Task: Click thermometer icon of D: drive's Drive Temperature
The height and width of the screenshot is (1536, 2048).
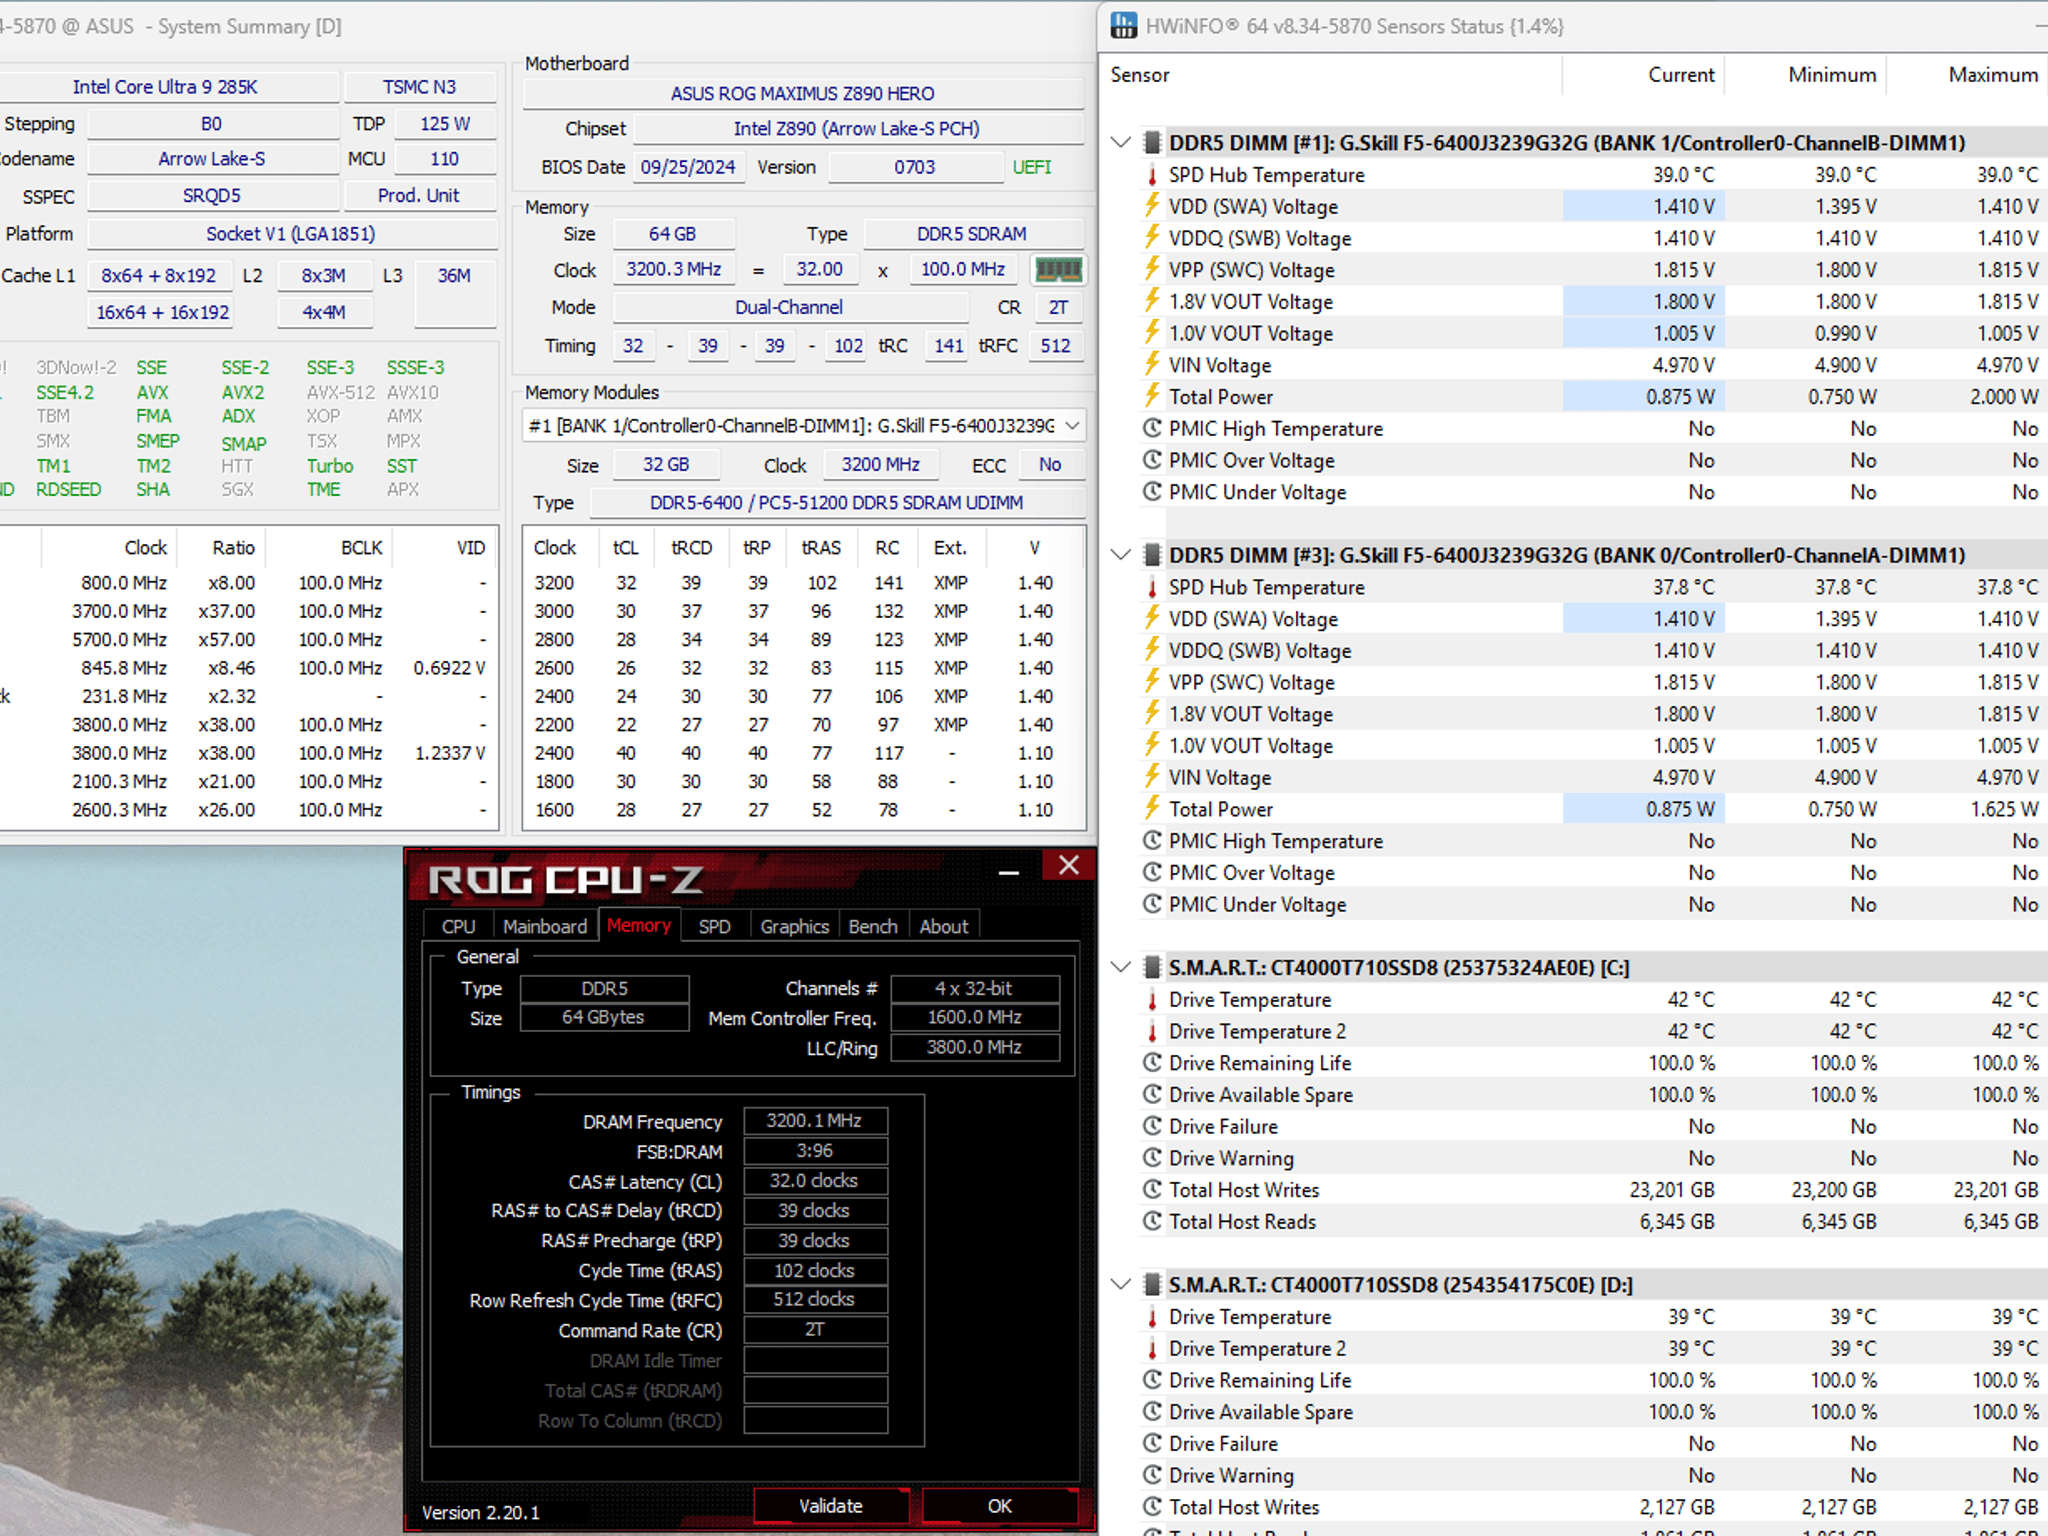Action: click(x=1152, y=1316)
